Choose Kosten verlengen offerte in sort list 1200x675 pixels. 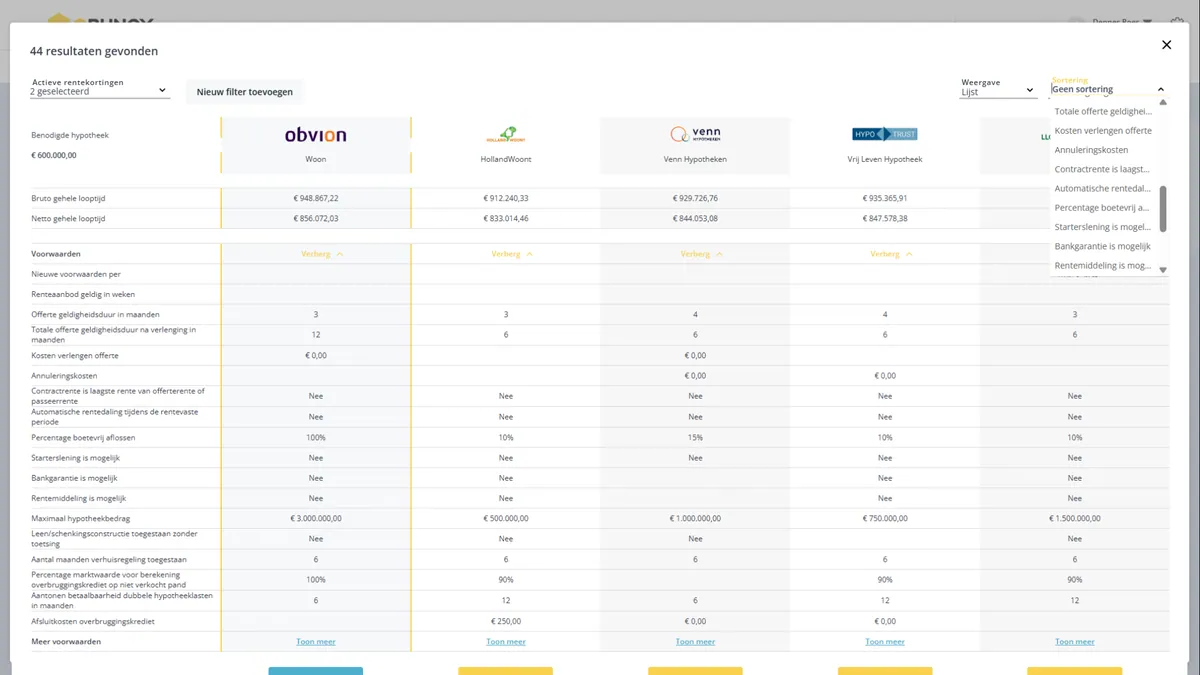(x=1103, y=131)
